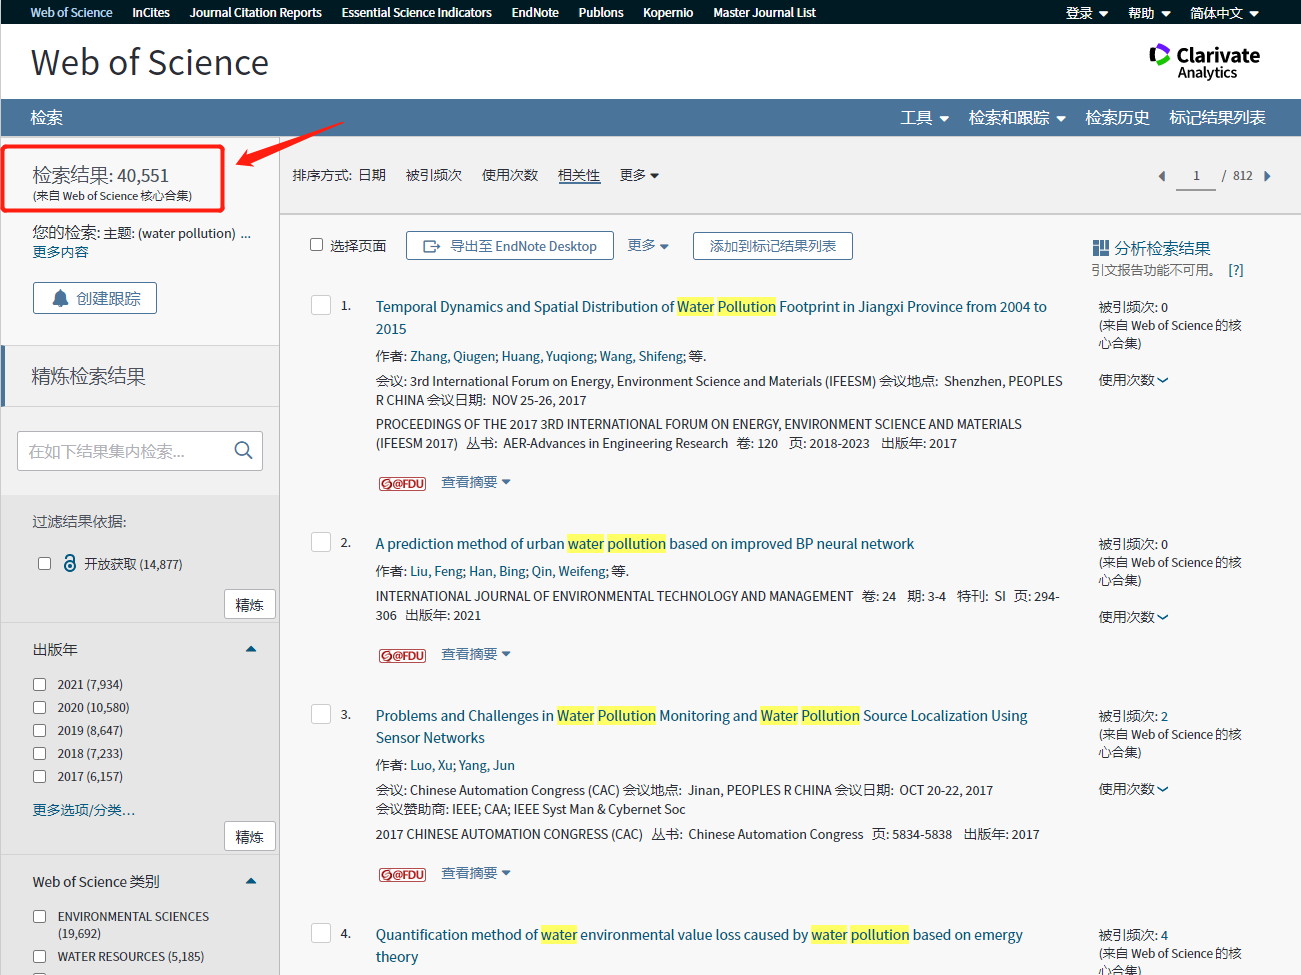Screen dimensions: 1301x975
Task: Open InCites in top navigation
Action: [x=151, y=13]
